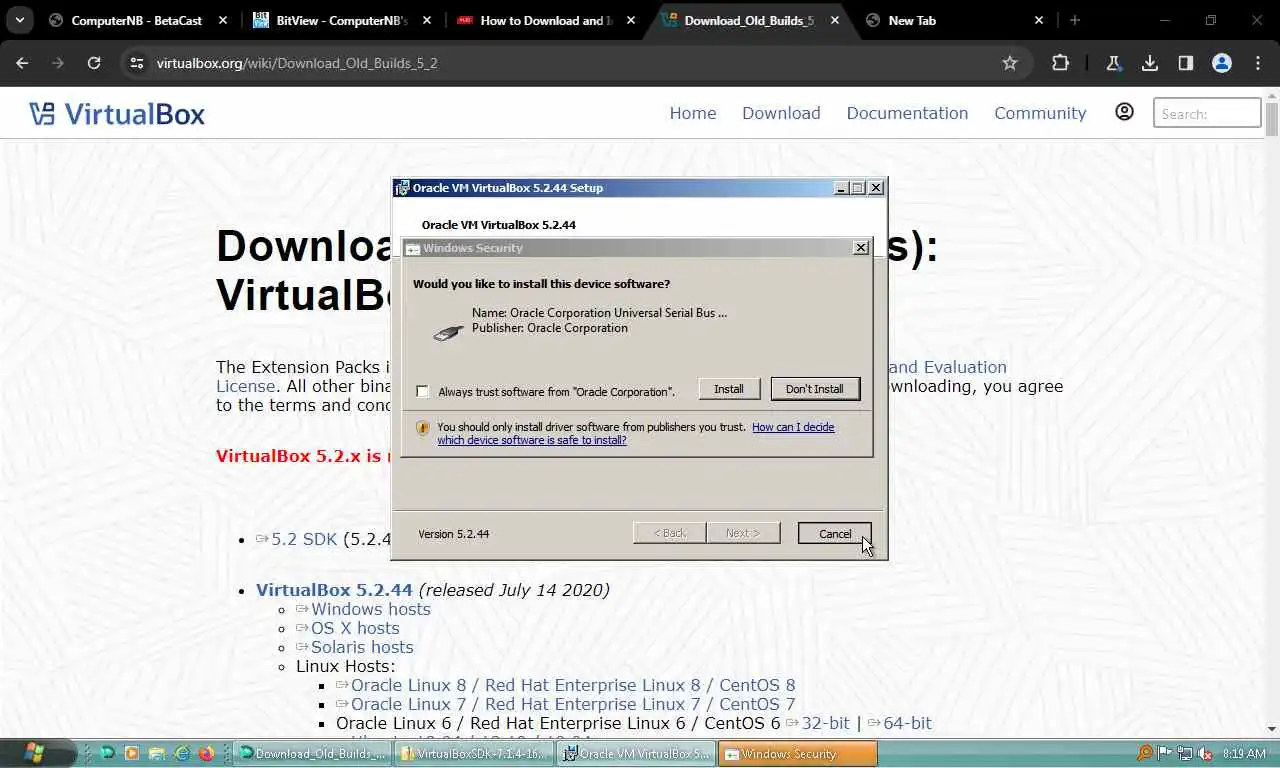The width and height of the screenshot is (1280, 768).
Task: Open the Windows Start orb
Action: 33,753
